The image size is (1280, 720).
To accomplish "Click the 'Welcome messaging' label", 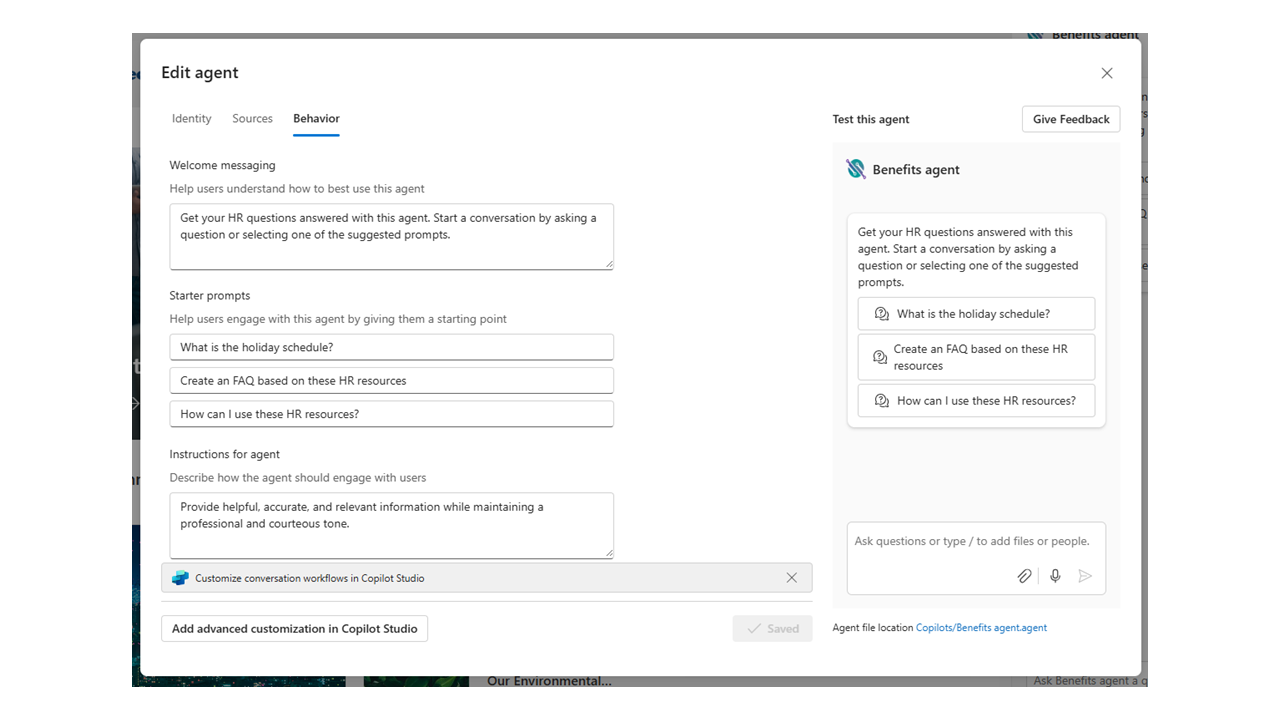I will [222, 165].
